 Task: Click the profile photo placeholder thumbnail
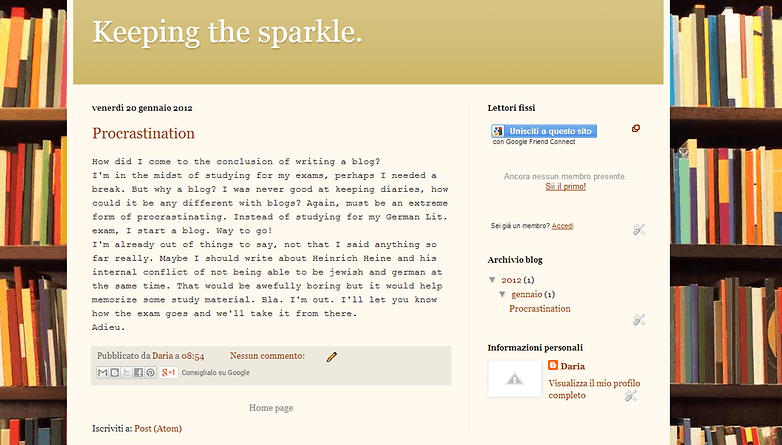point(515,379)
